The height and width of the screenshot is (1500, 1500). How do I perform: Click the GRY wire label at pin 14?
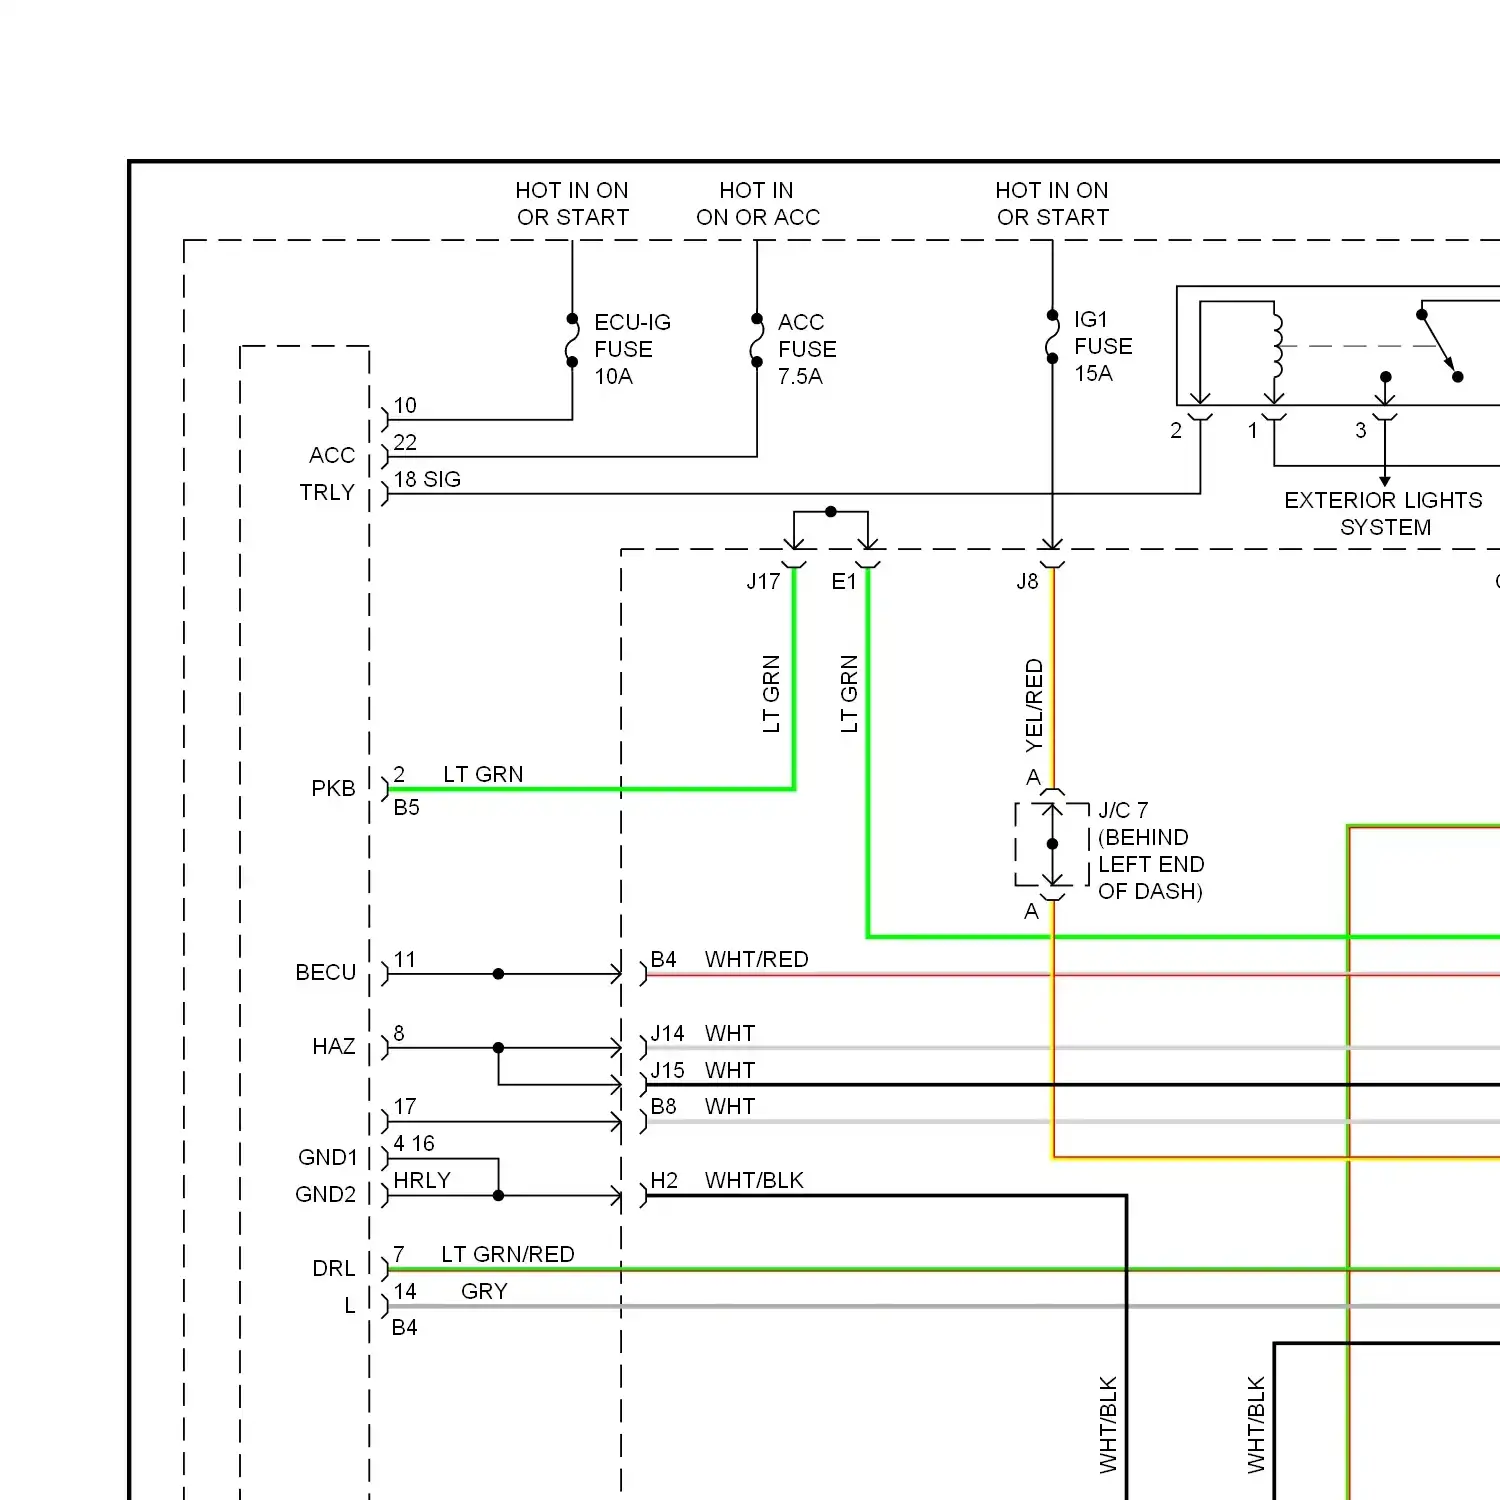click(484, 1291)
